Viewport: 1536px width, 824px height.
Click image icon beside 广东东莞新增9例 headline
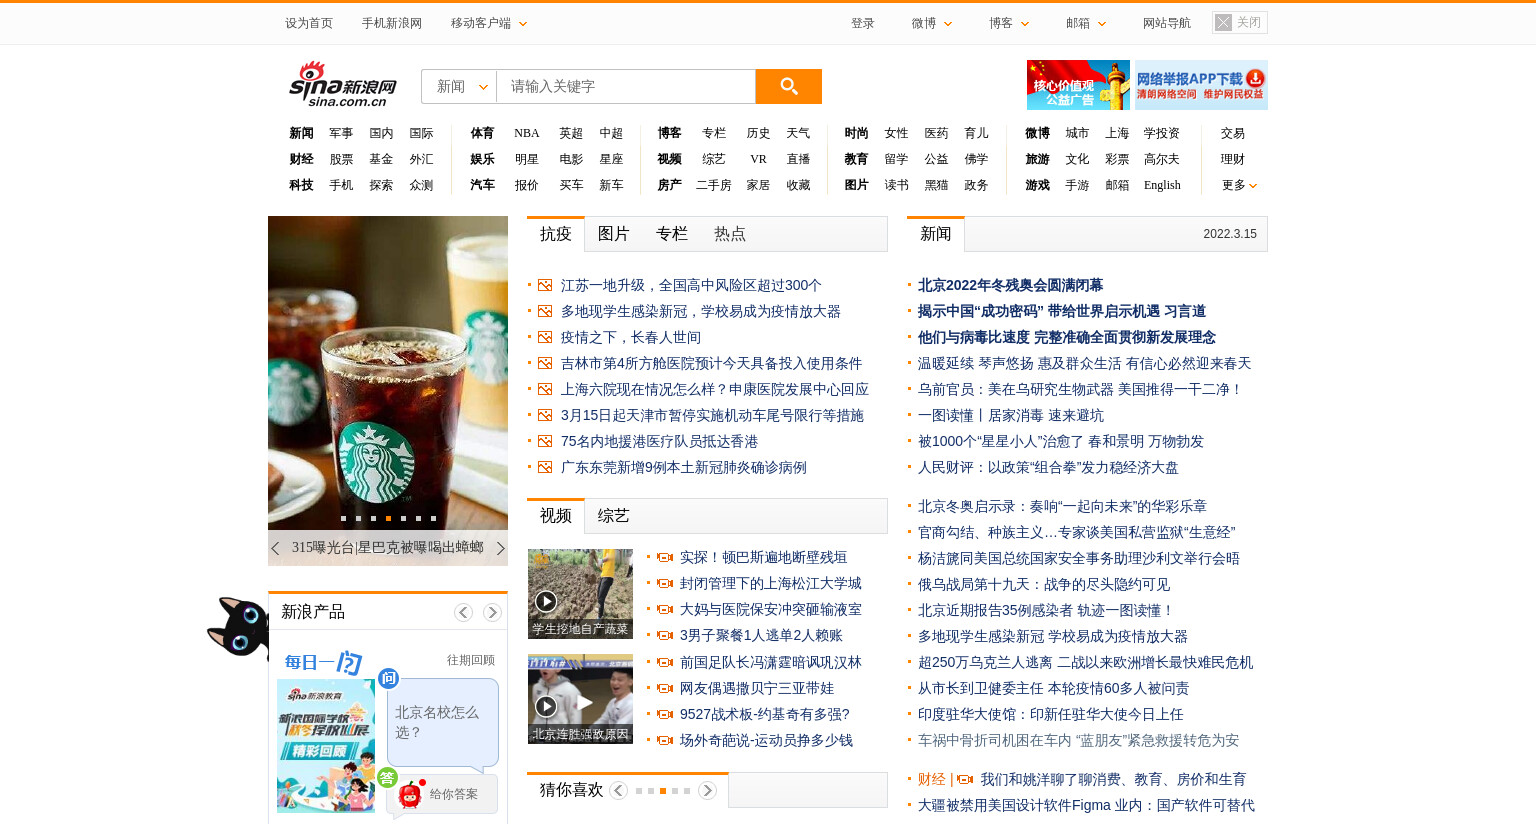545,467
